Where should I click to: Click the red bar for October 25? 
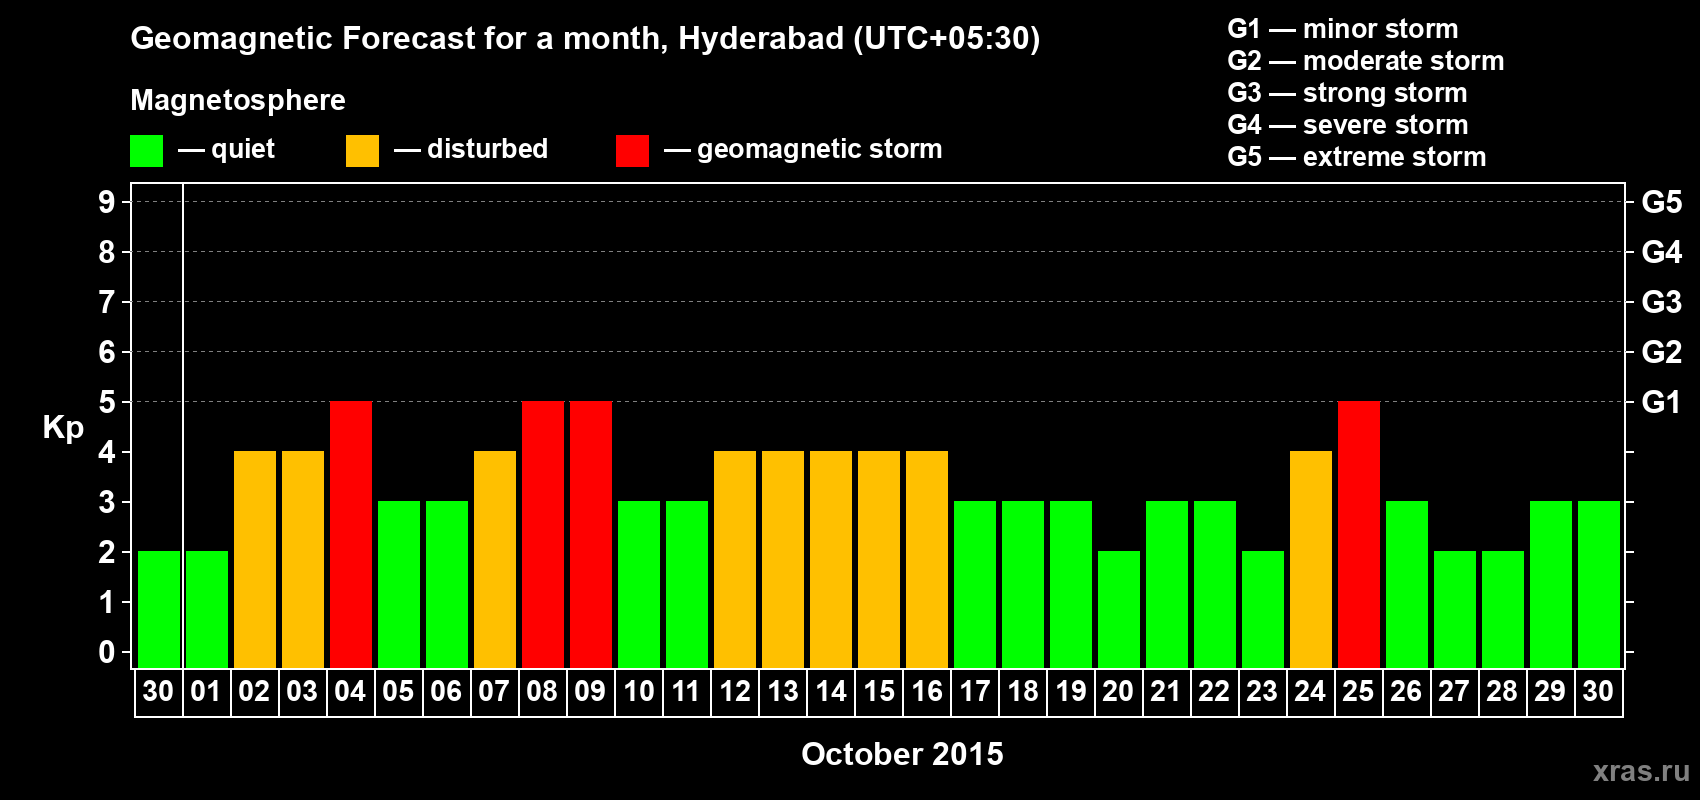tap(1359, 535)
